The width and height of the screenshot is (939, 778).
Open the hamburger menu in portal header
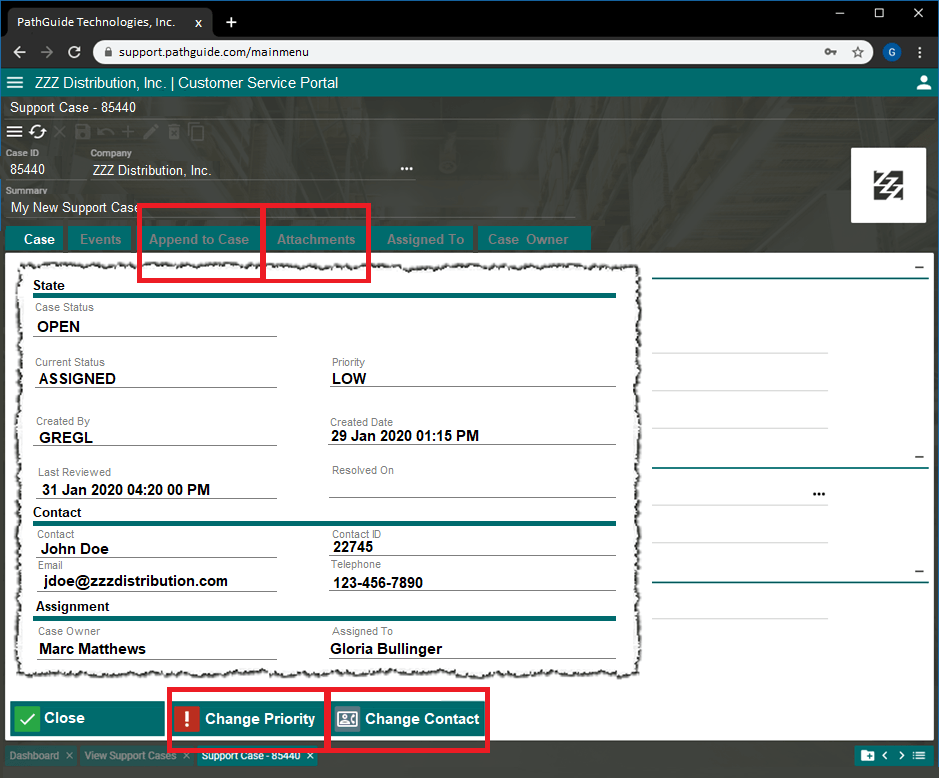pyautogui.click(x=15, y=83)
